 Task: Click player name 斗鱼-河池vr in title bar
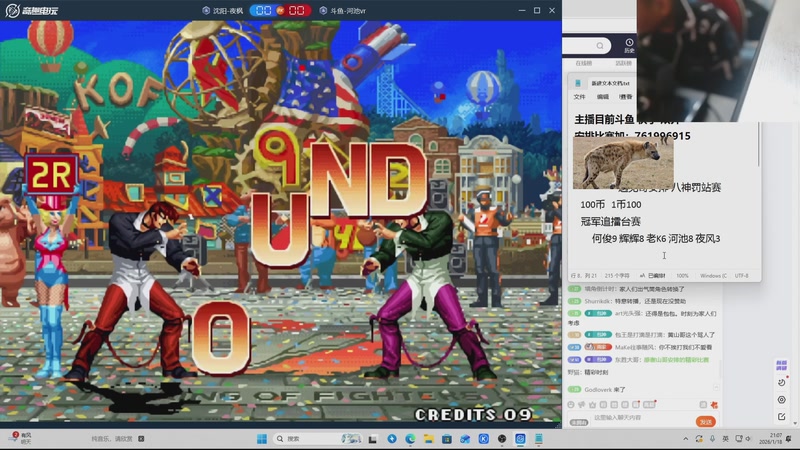click(x=343, y=10)
